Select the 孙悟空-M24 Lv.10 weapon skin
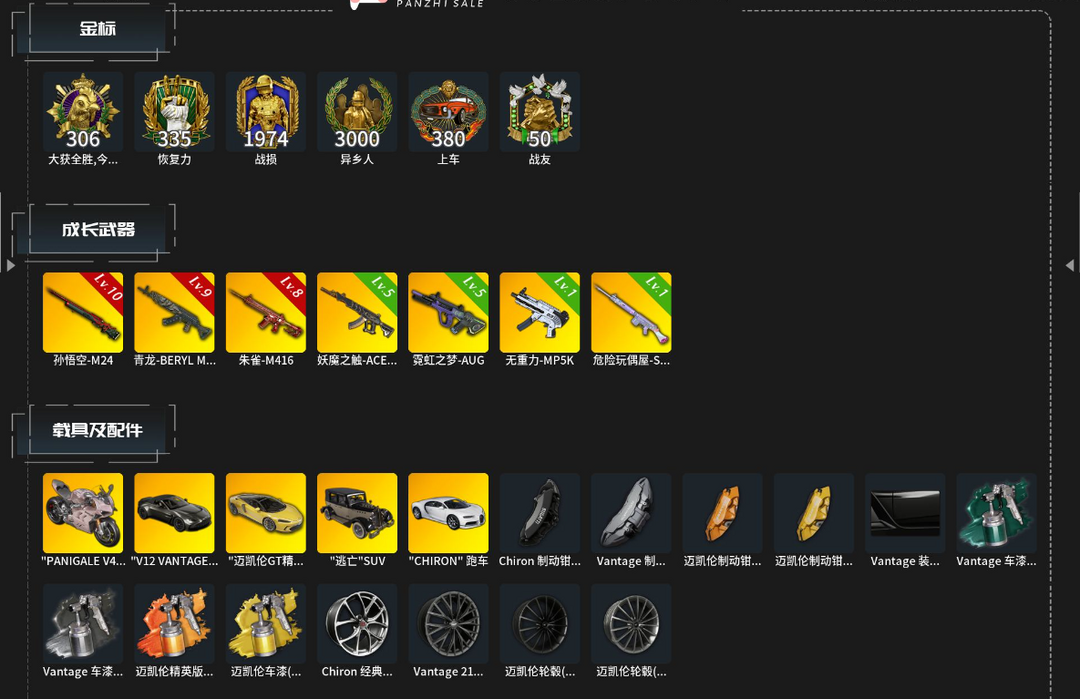 pyautogui.click(x=83, y=313)
